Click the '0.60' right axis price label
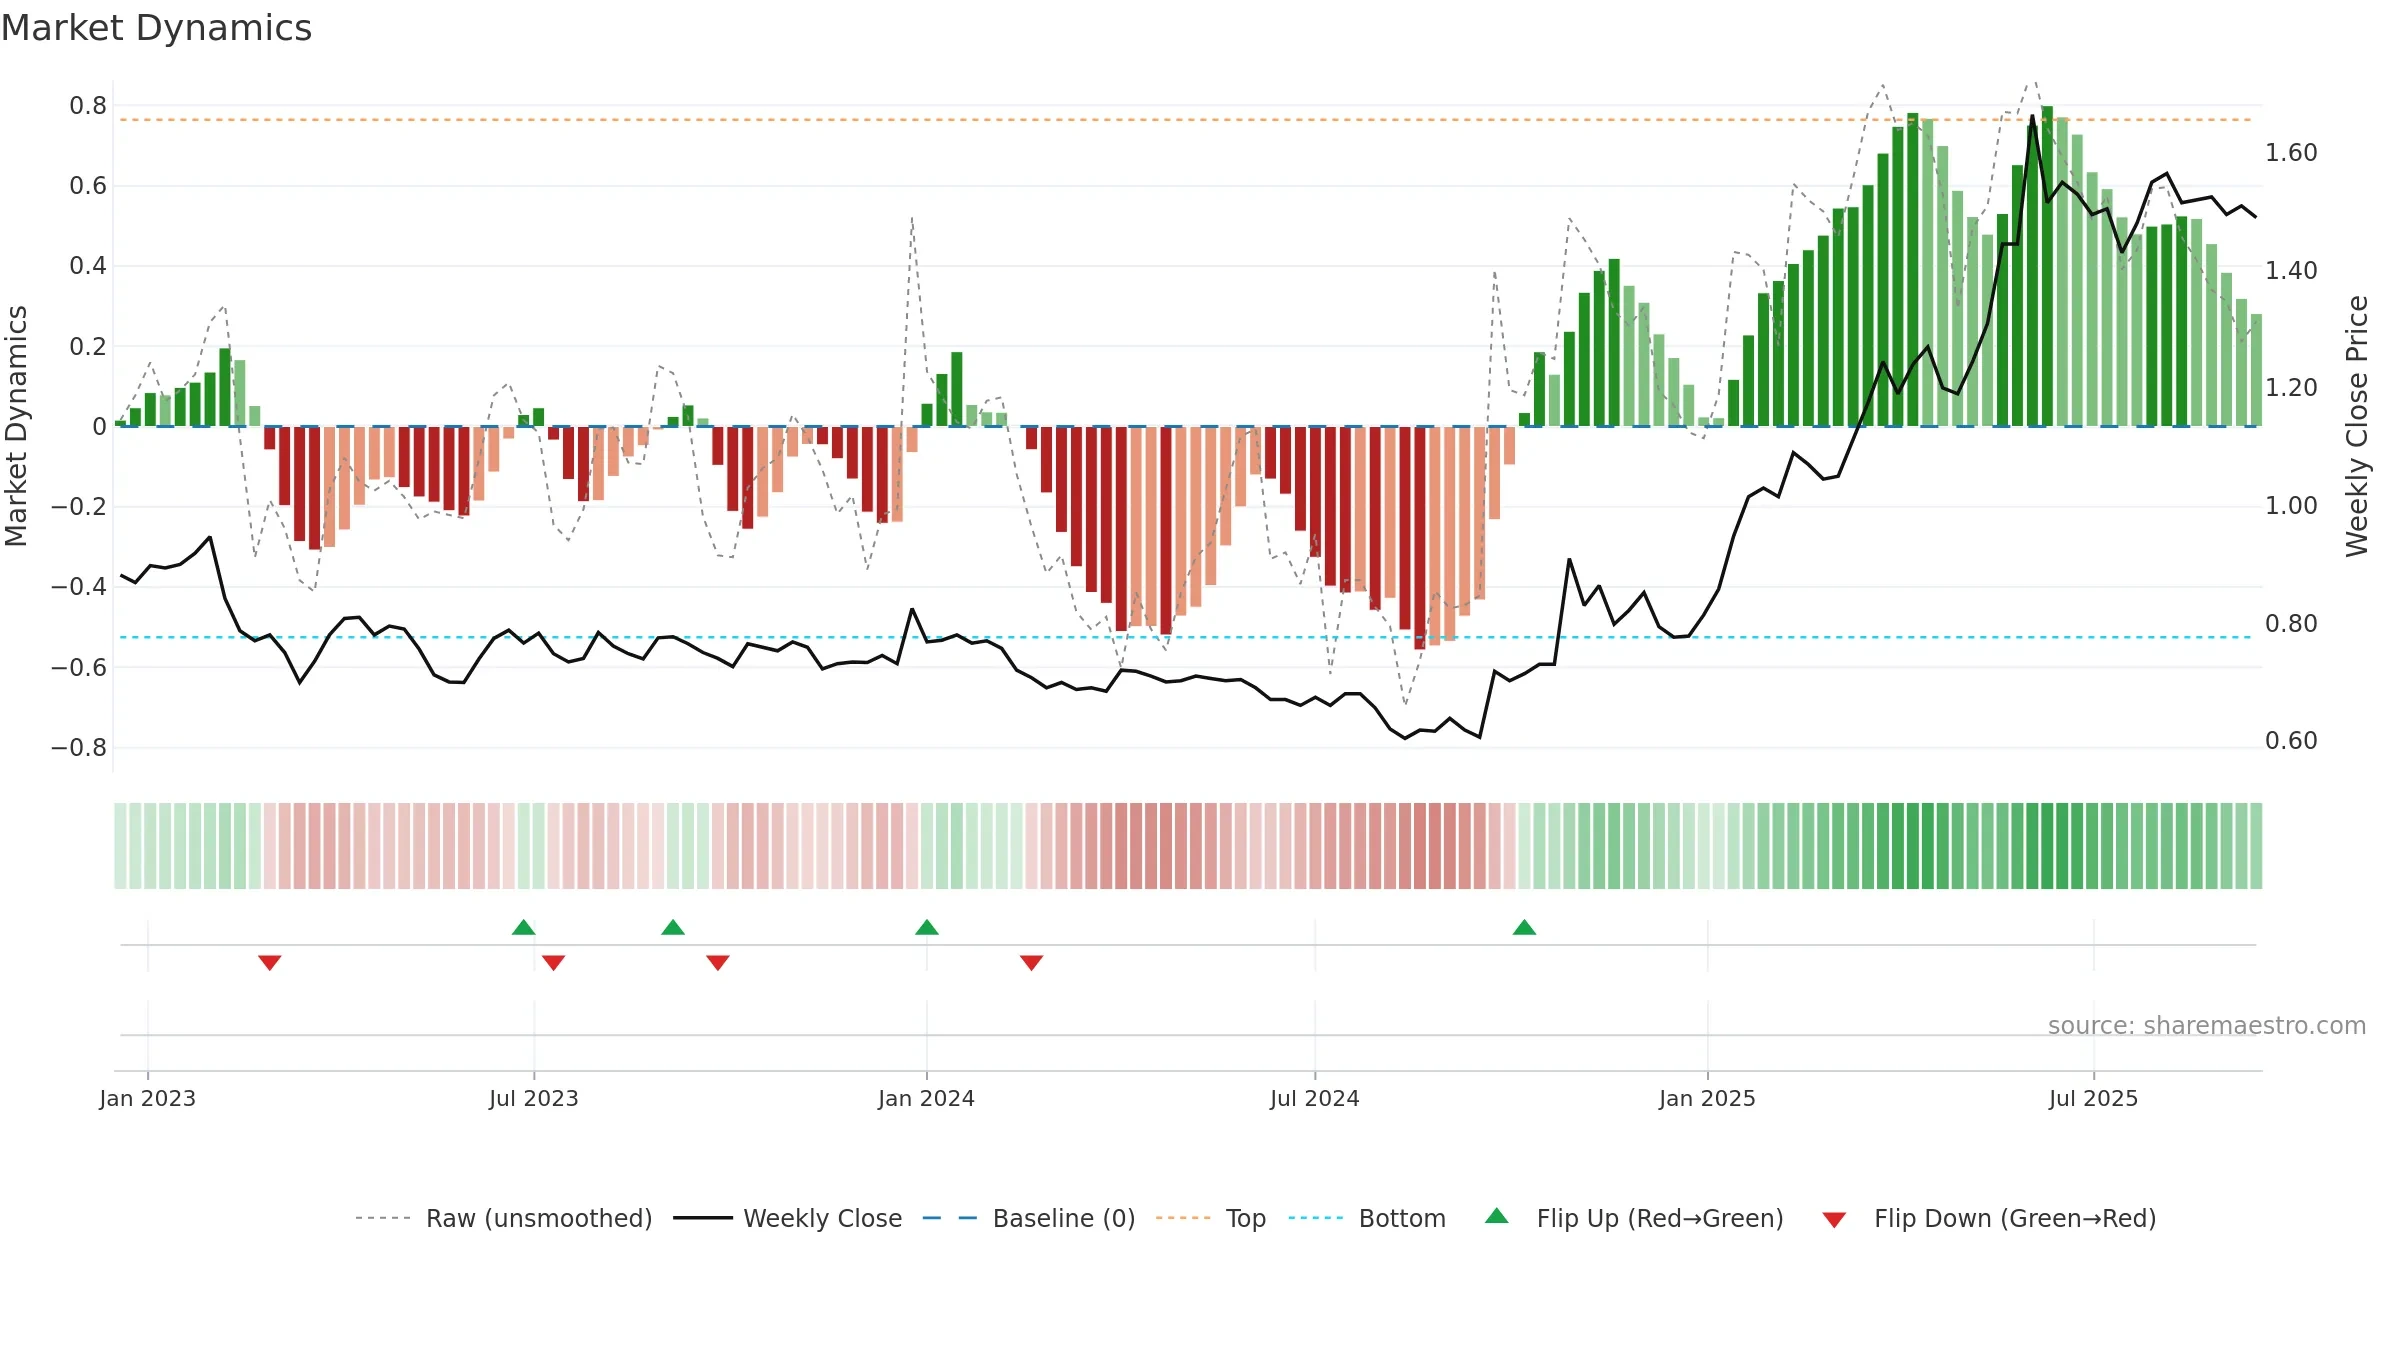Screen dimensions: 2400x1350 tap(2291, 740)
